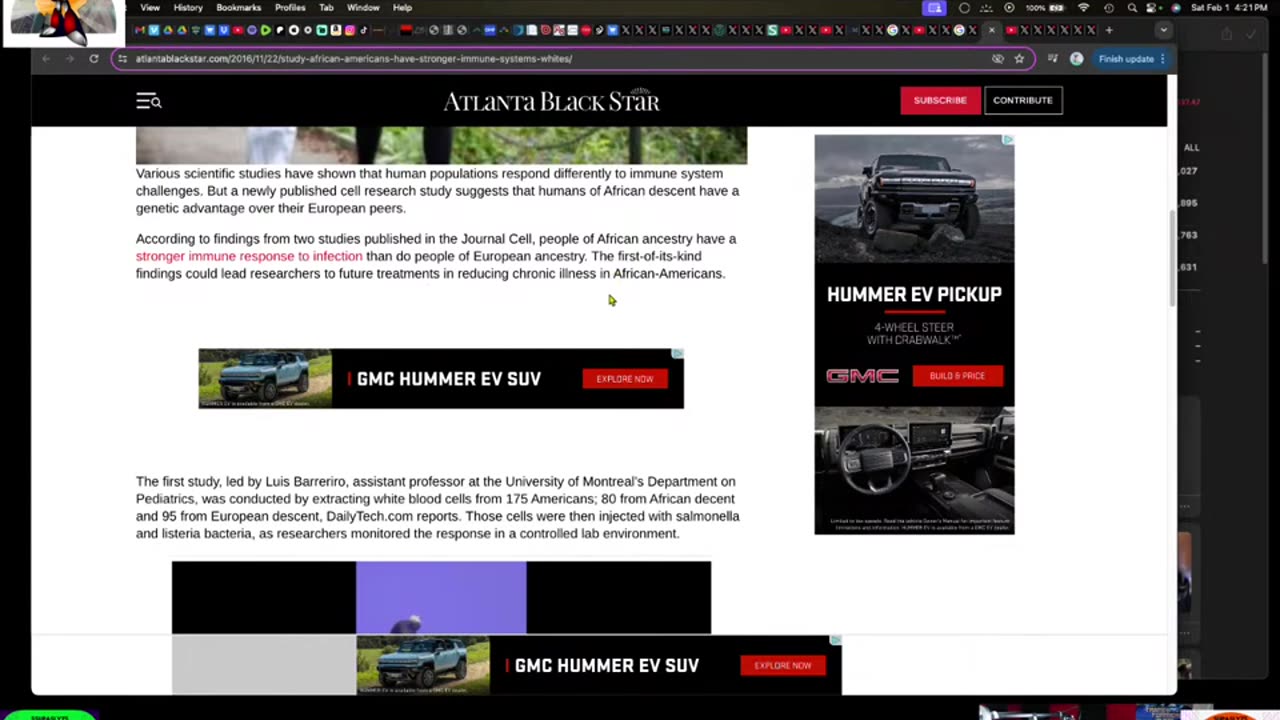The image size is (1280, 720).
Task: Open the Atlanta Black Star hamburger menu
Action: pyautogui.click(x=148, y=100)
